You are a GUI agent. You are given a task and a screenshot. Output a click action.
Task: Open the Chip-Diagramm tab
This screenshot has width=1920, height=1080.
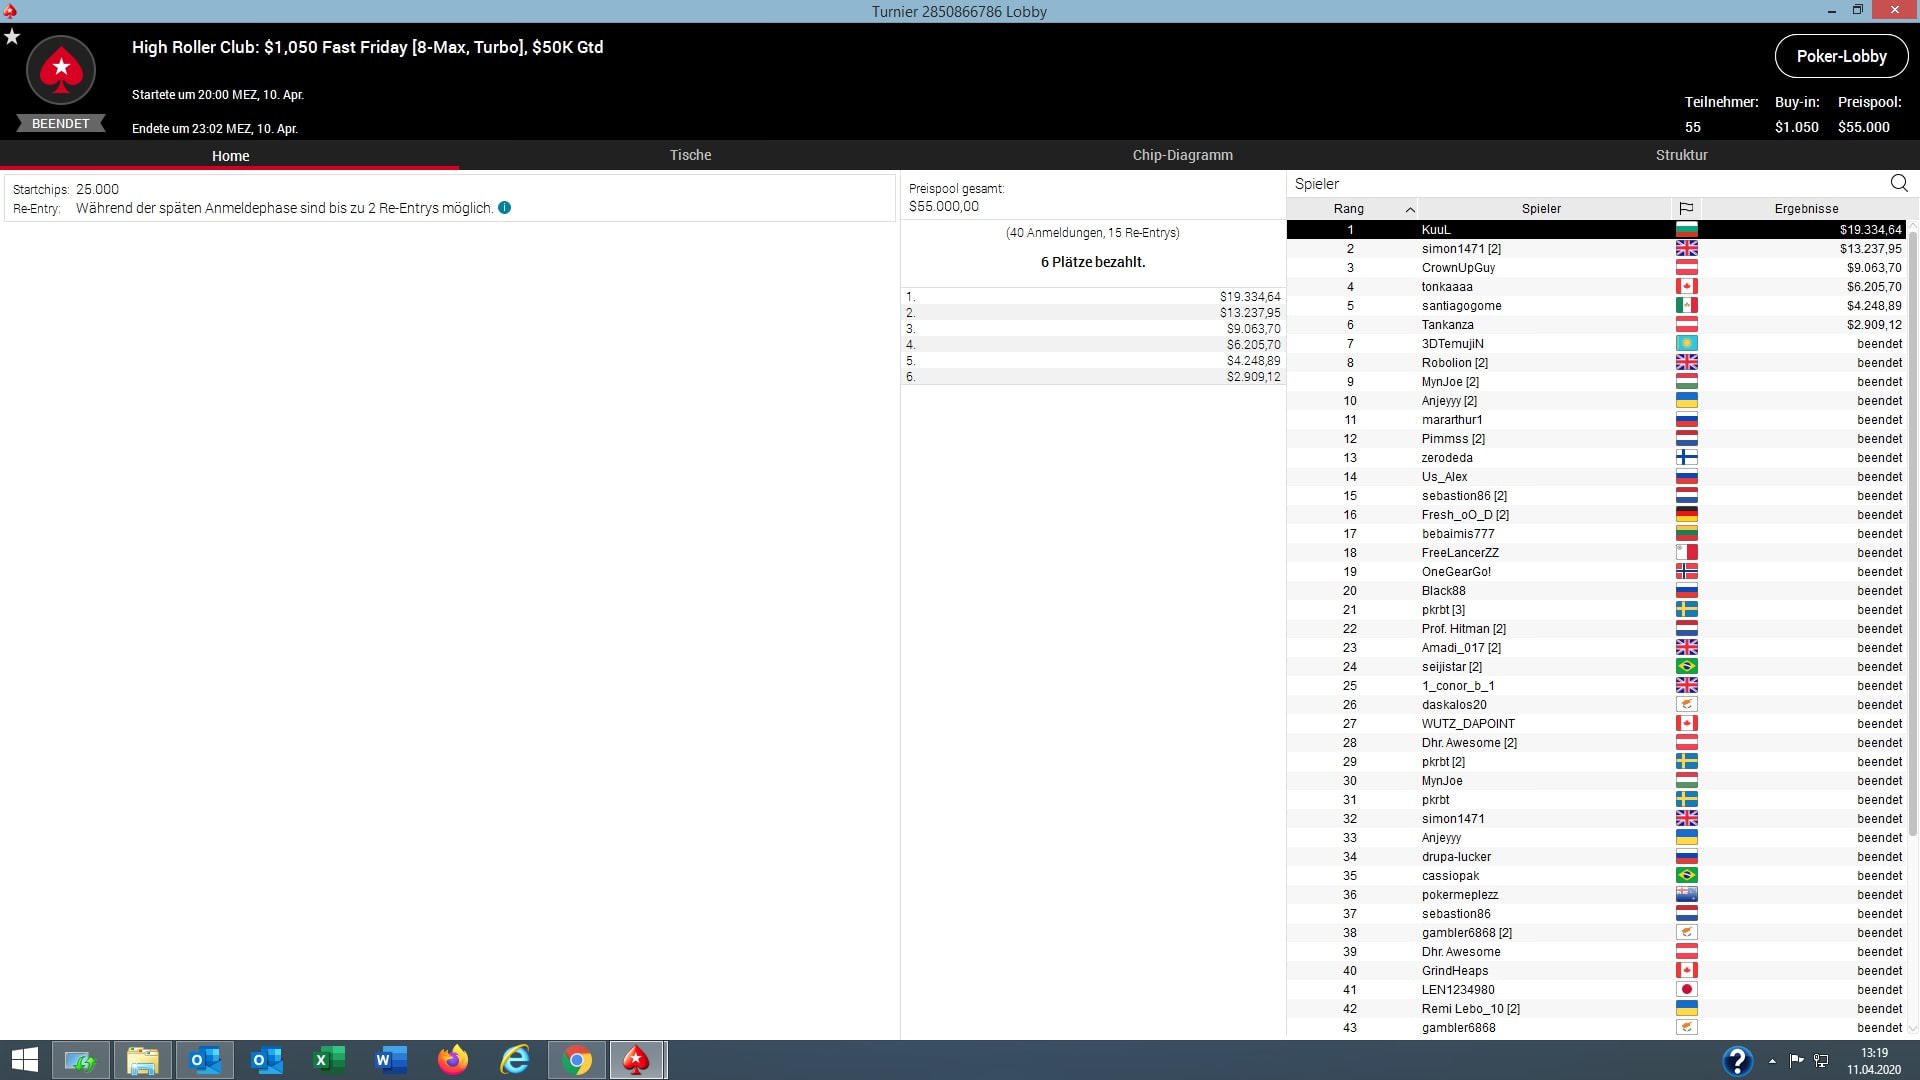[1182, 155]
